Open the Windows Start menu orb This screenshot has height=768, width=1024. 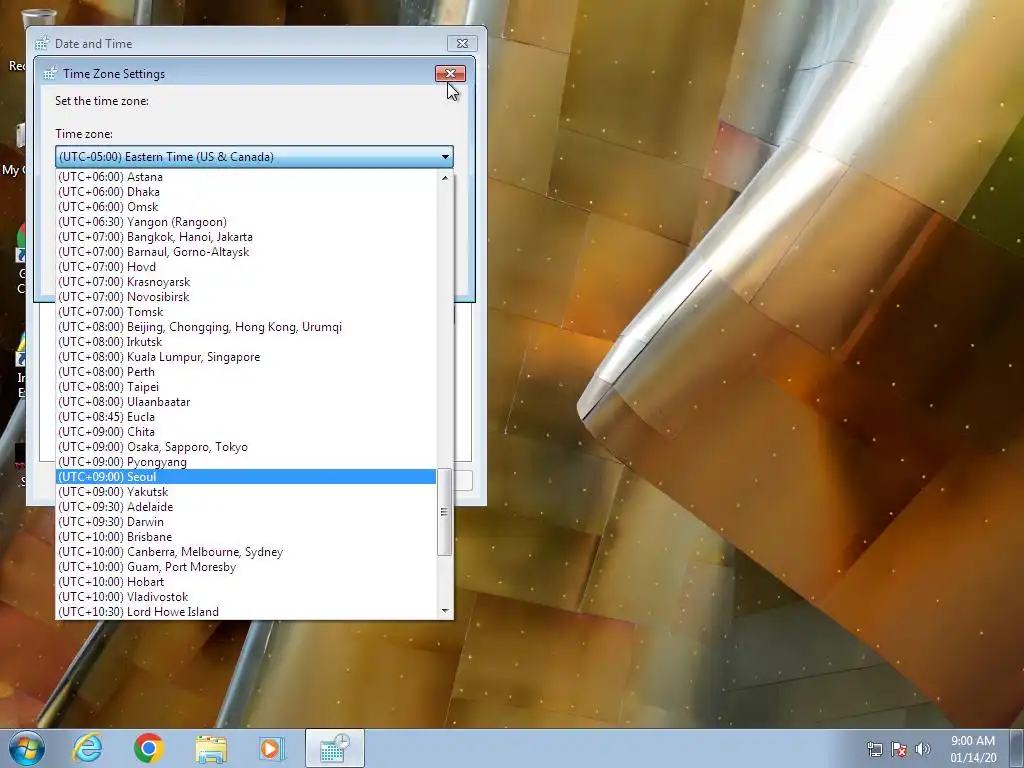tap(27, 748)
